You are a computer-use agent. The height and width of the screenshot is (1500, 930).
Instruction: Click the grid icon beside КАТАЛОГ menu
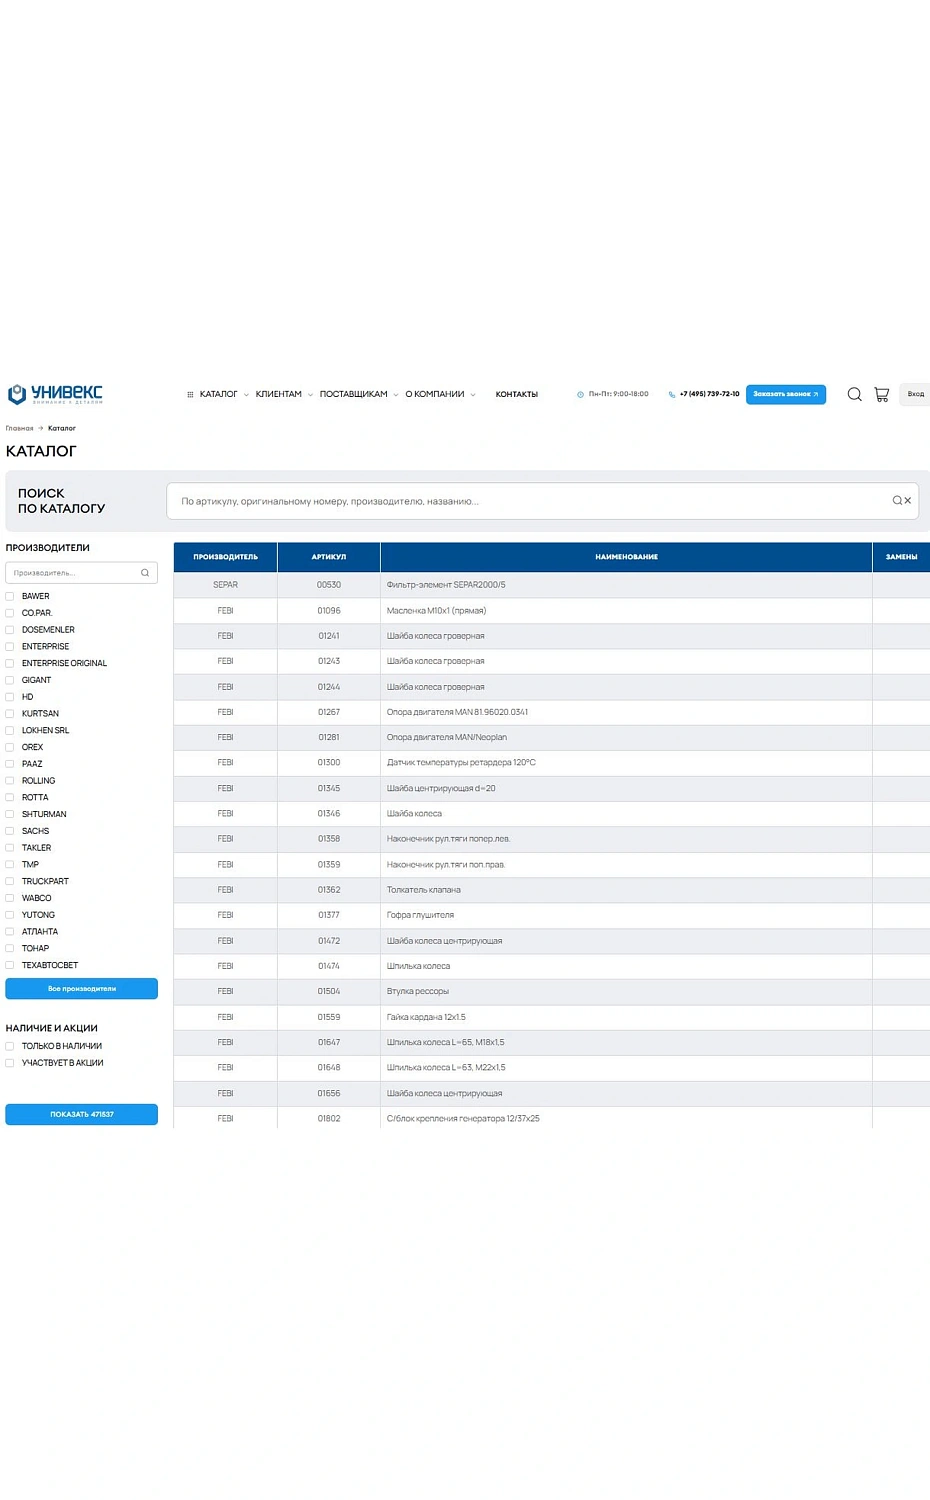(190, 394)
